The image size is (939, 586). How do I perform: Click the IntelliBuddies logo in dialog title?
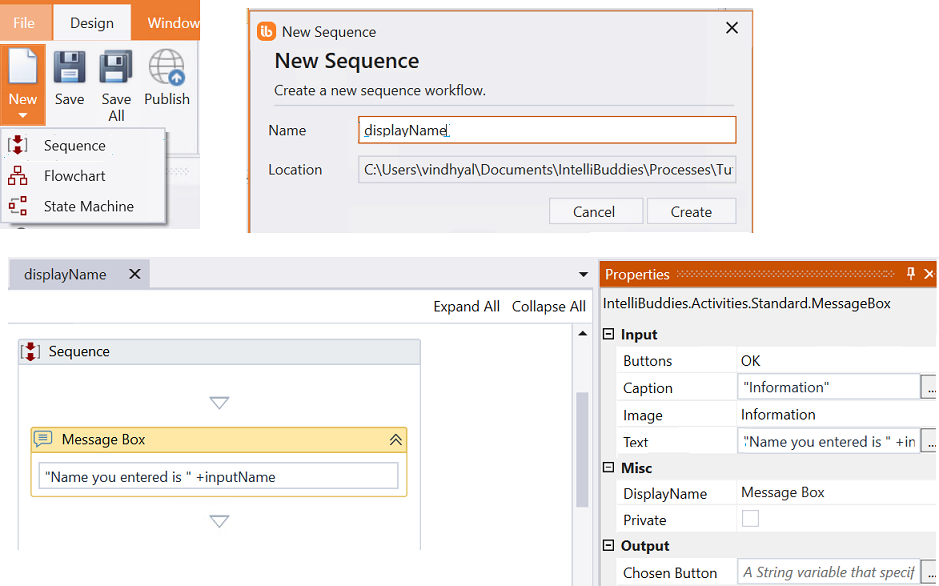point(266,31)
